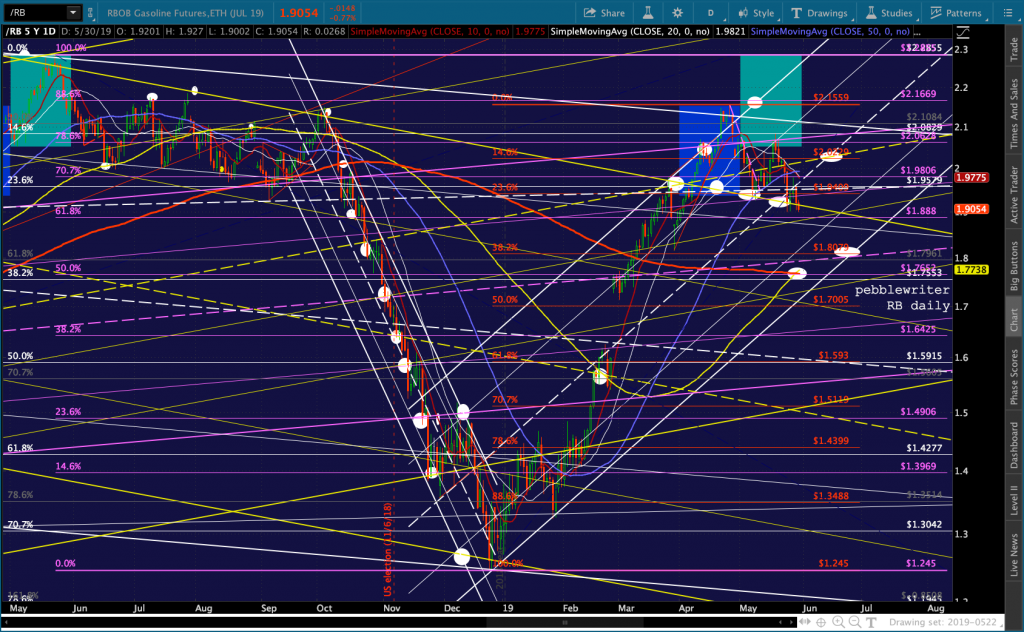Click the symbol link clip icon
The image size is (1024, 632).
click(90, 12)
